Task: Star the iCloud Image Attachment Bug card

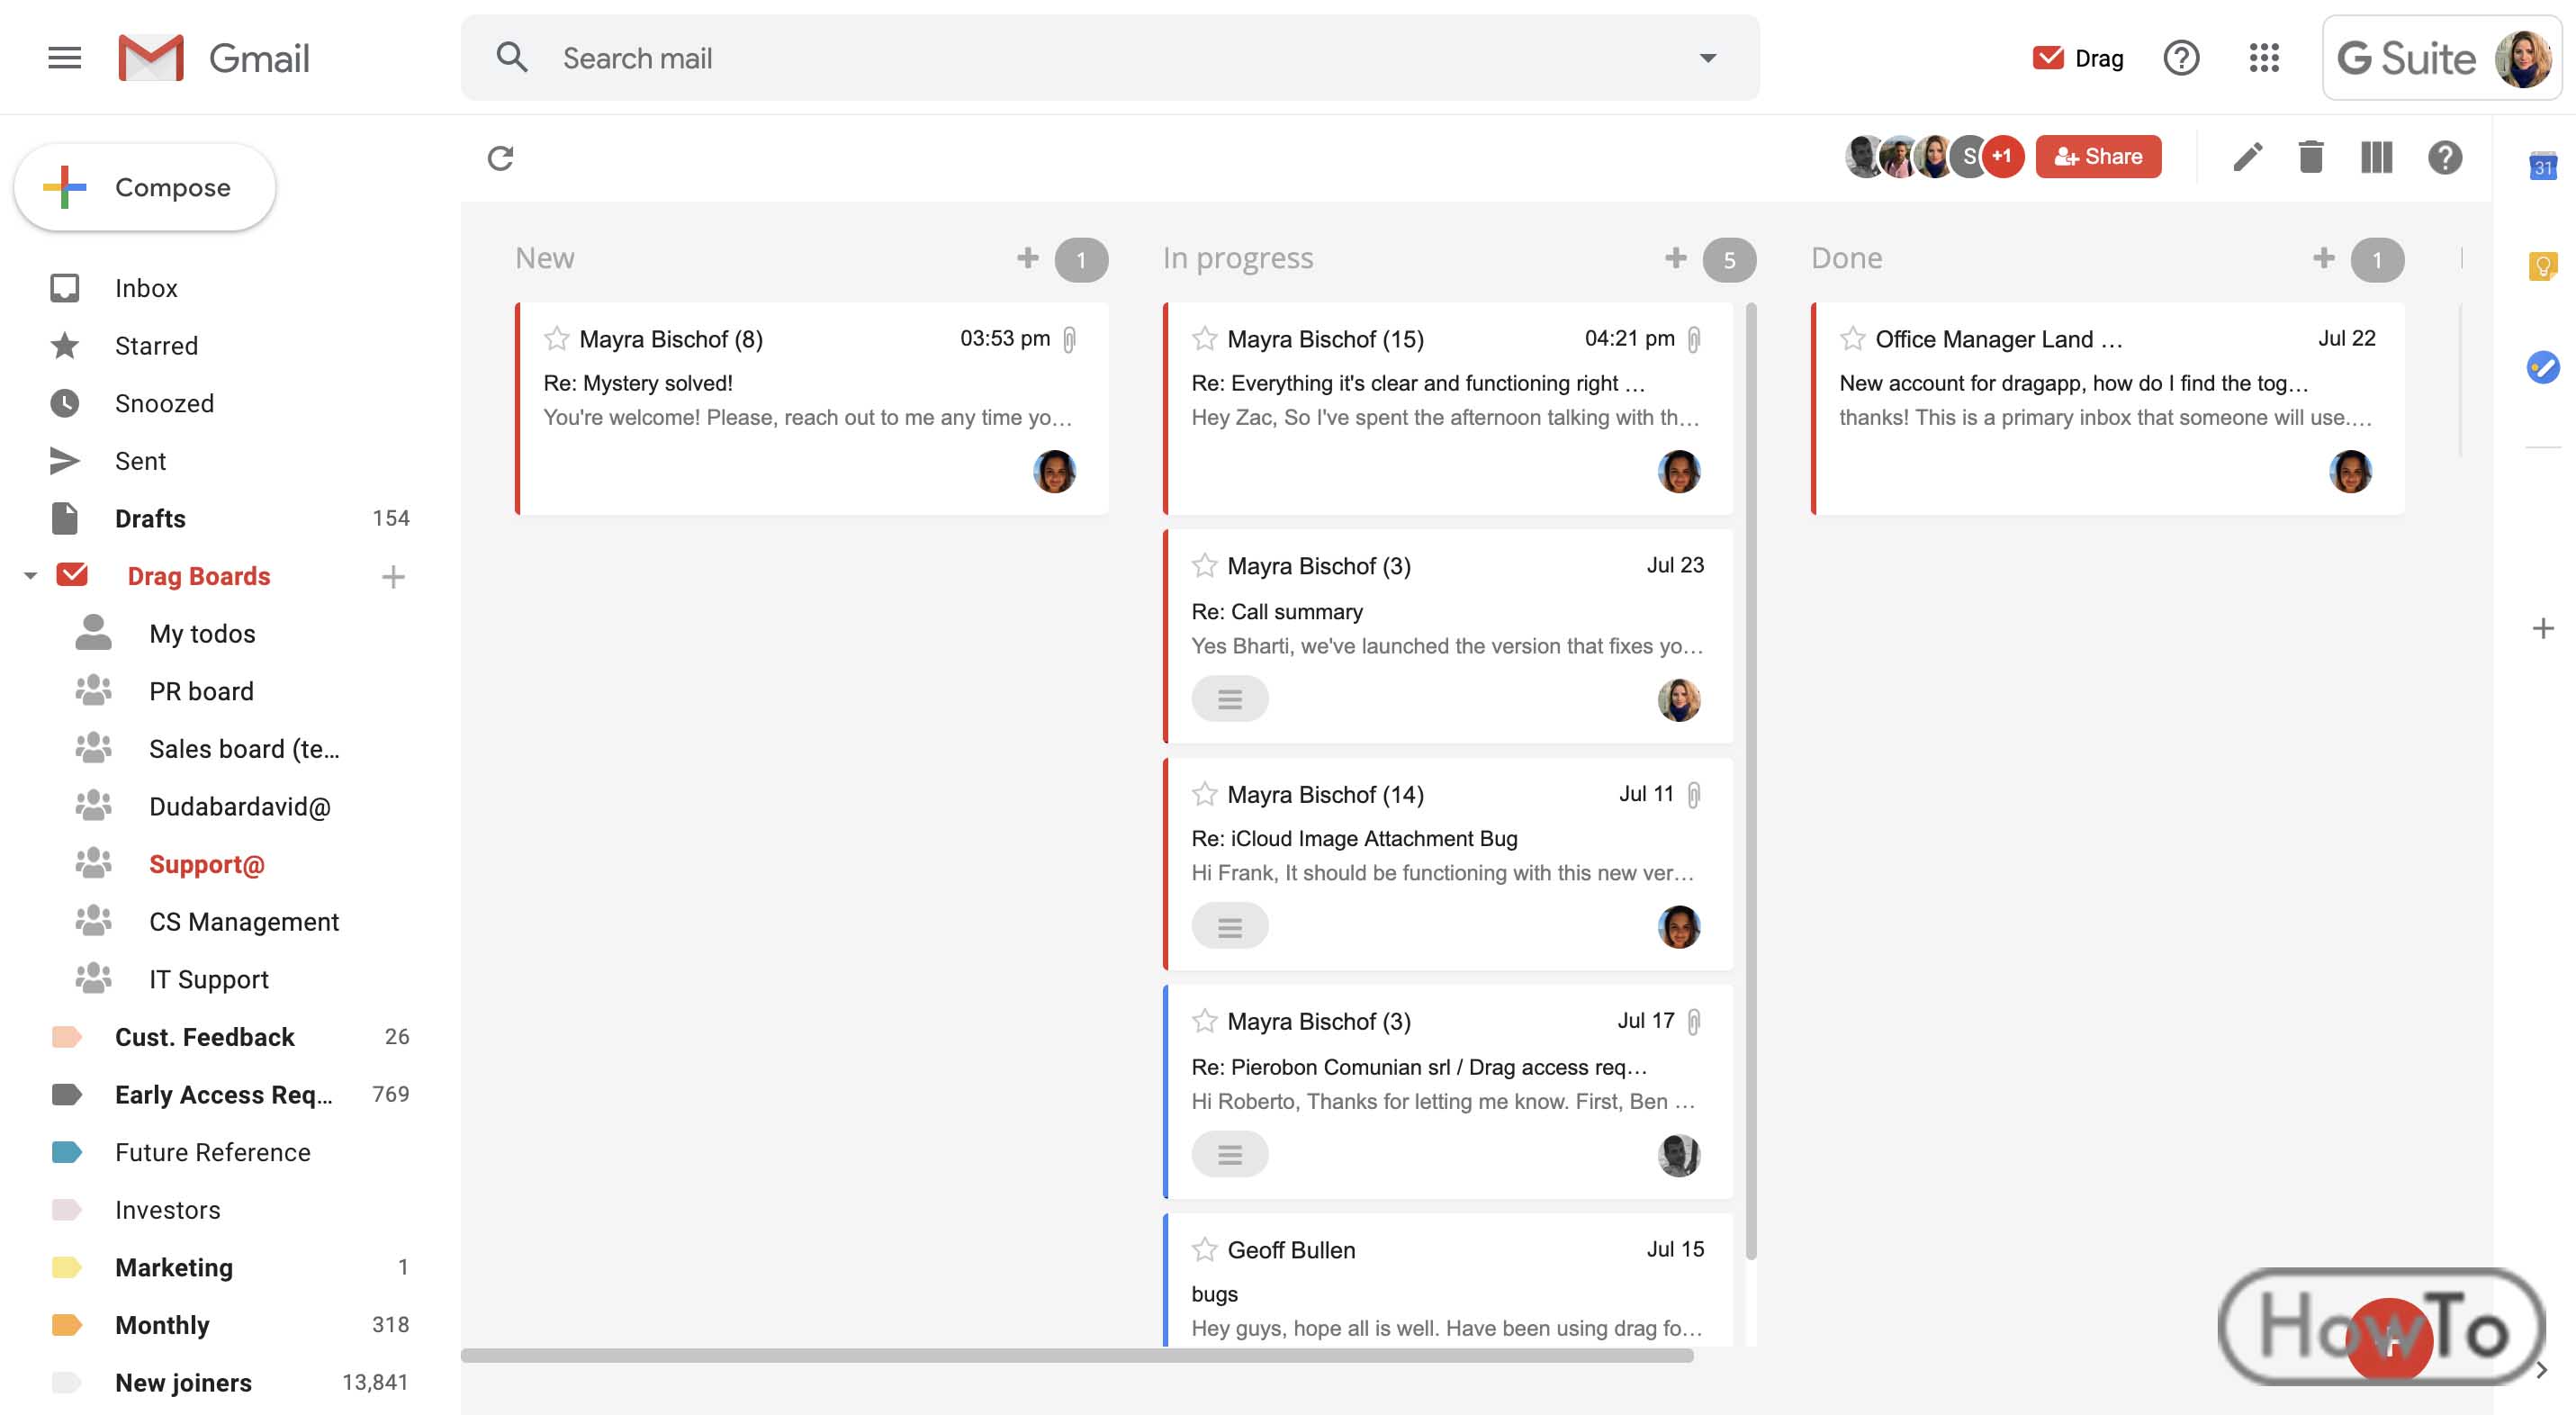Action: coord(1205,794)
